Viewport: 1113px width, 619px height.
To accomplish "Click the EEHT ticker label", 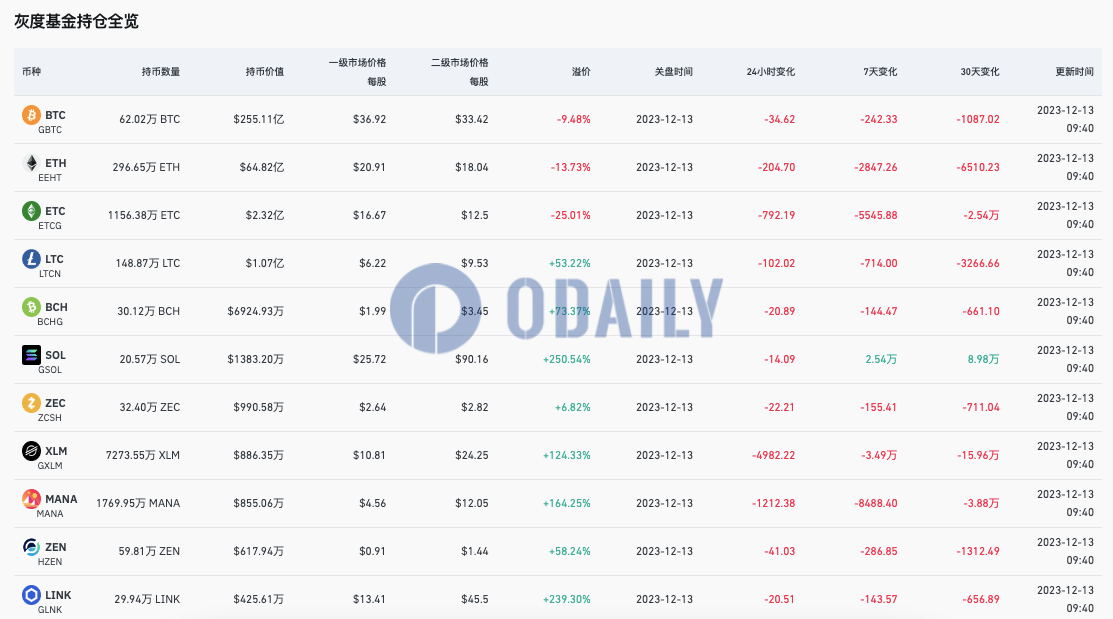I will 50,177.
